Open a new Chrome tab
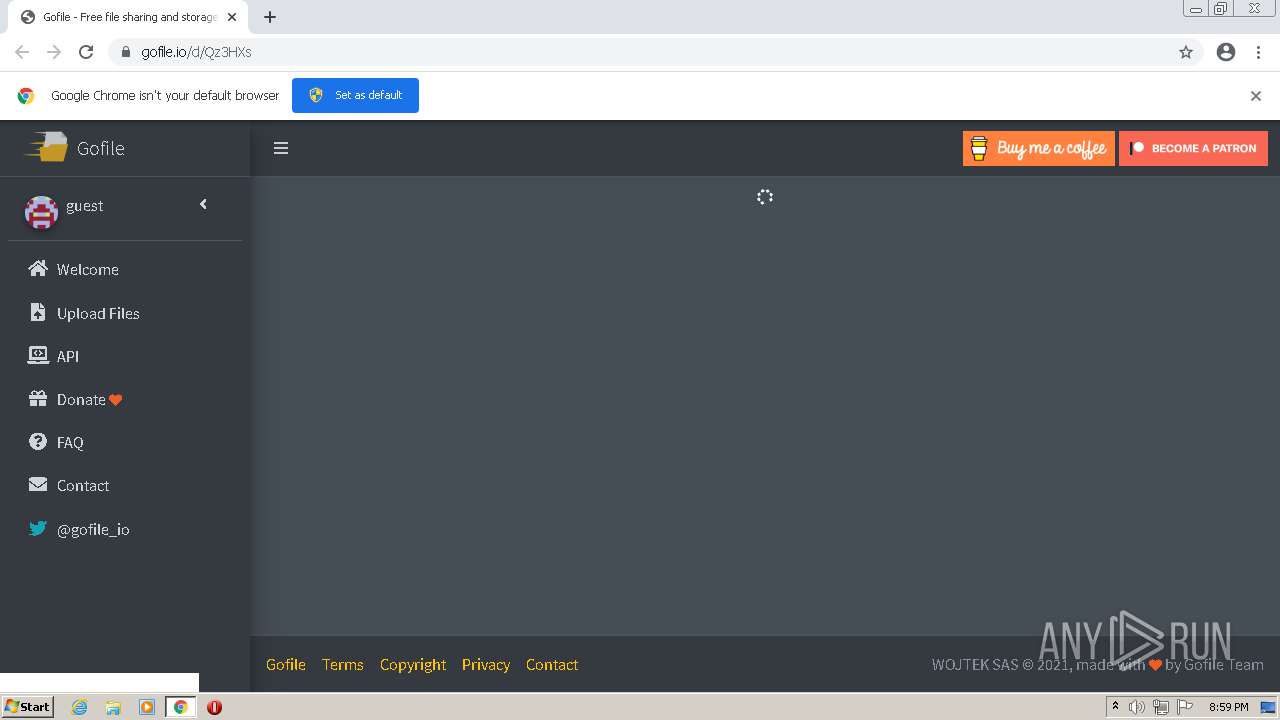1280x720 pixels. pyautogui.click(x=270, y=17)
